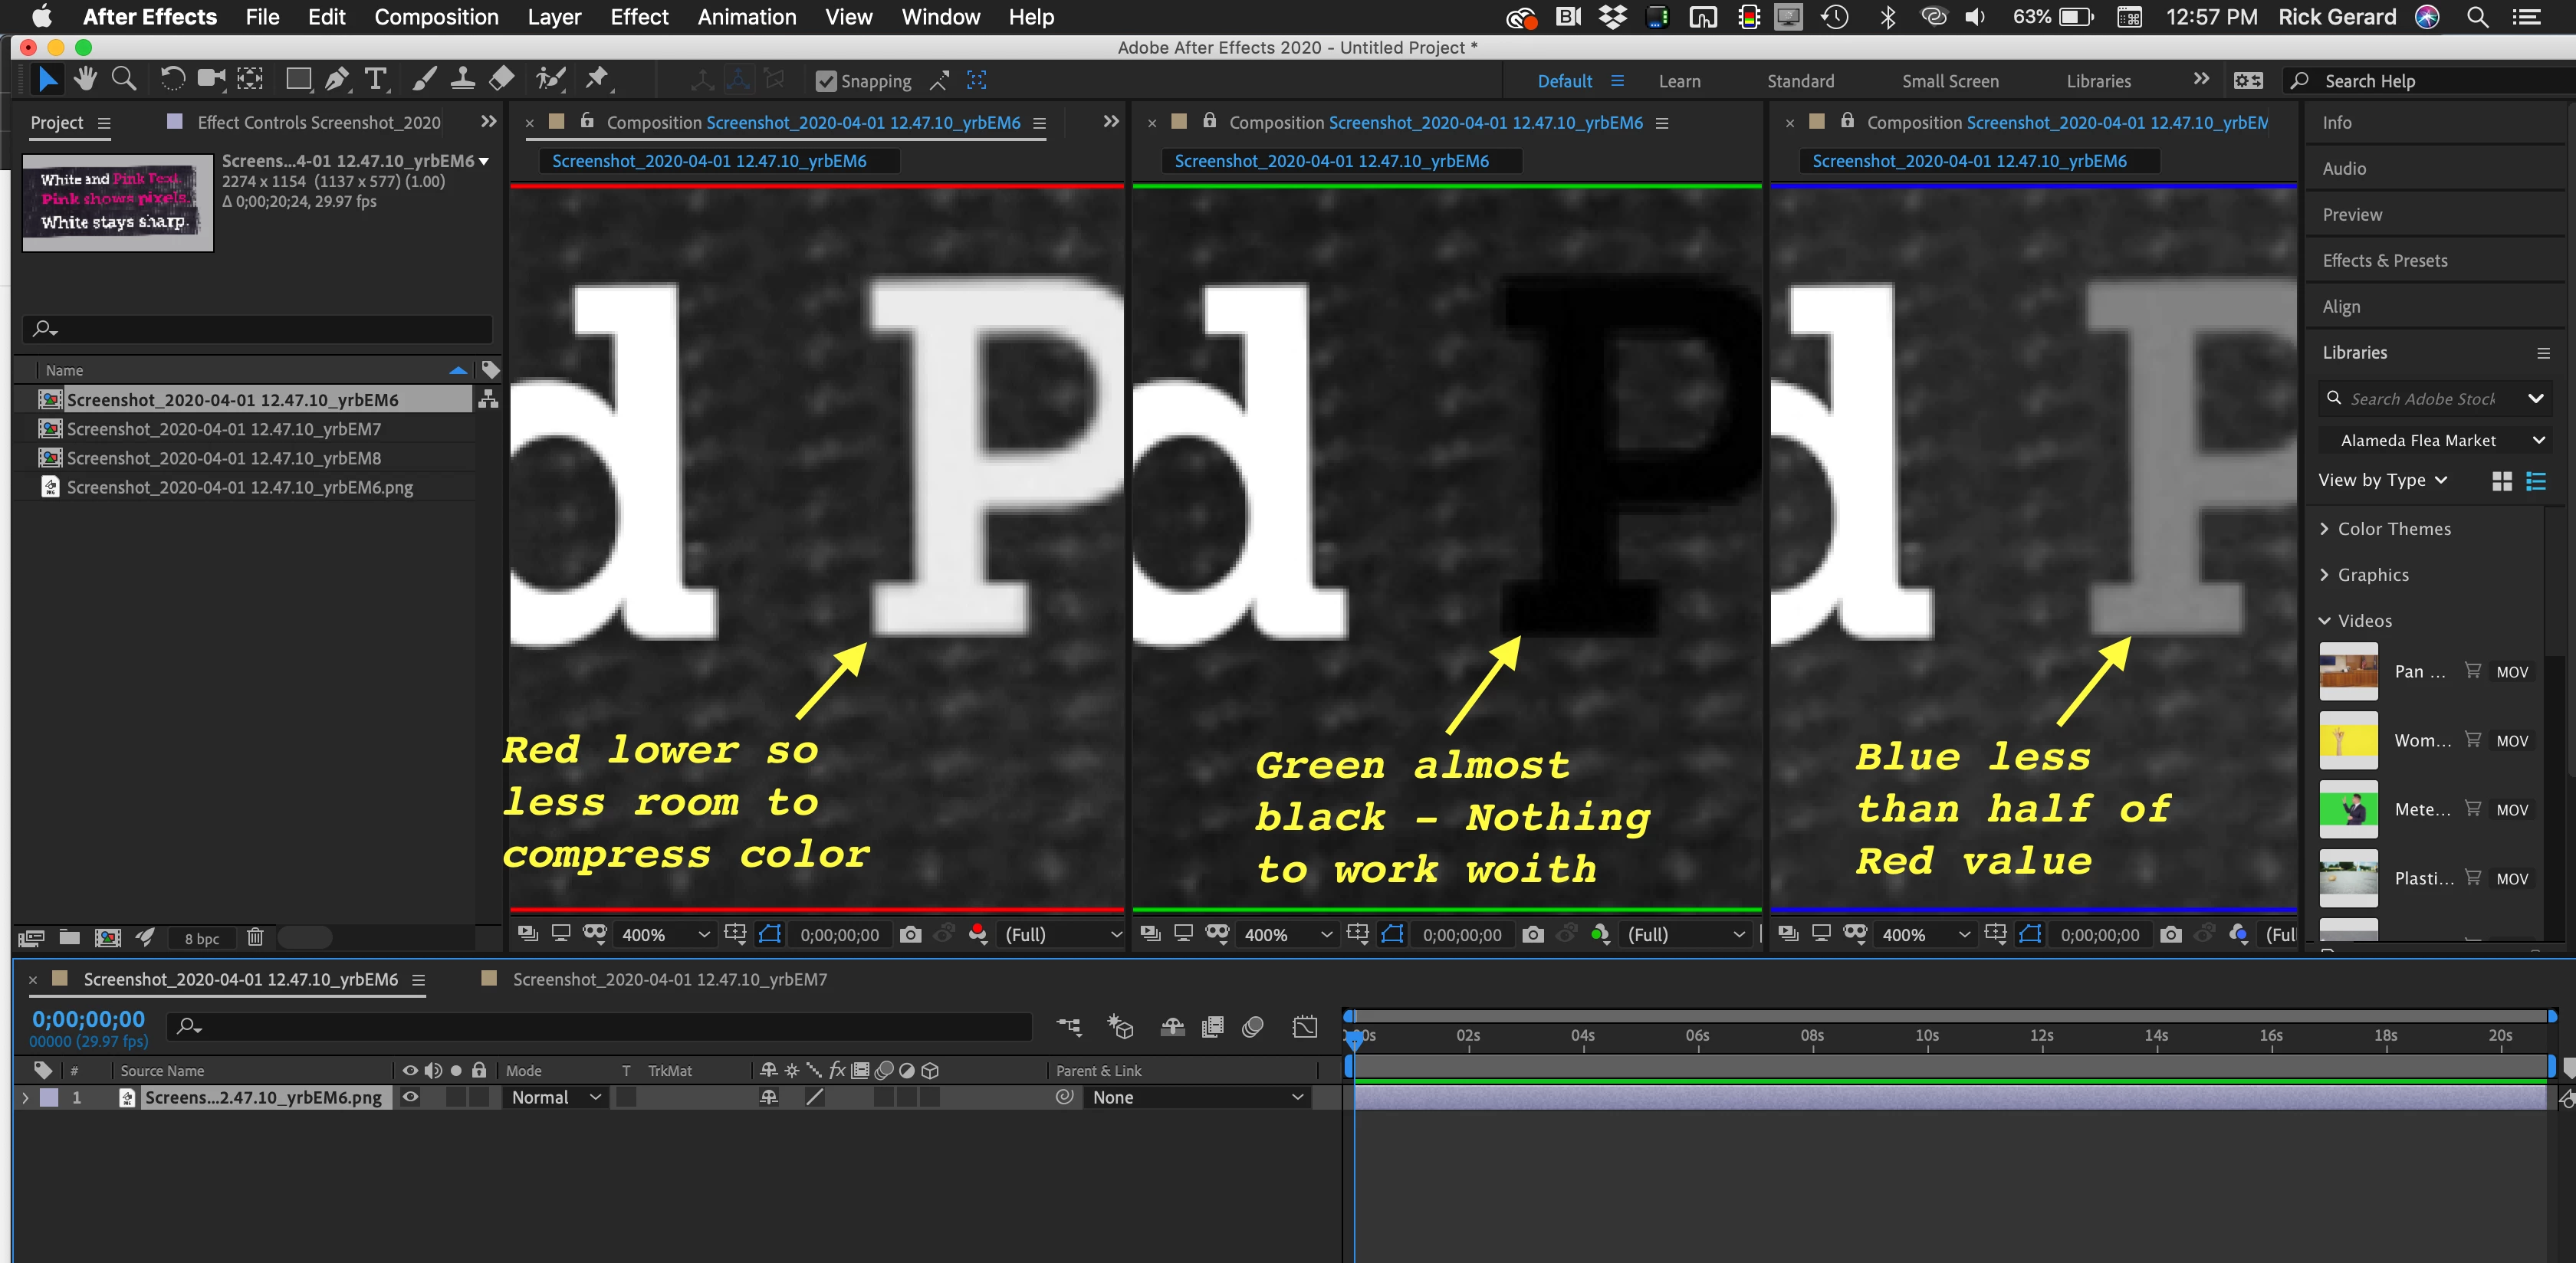The width and height of the screenshot is (2576, 1263).
Task: Select the Type tool
Action: point(375,79)
